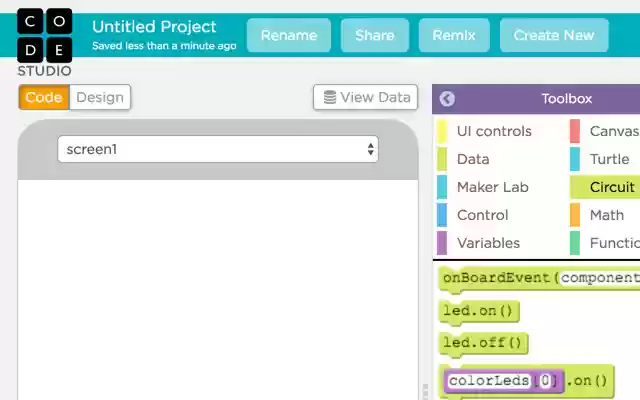Click the led.on() block

tap(479, 311)
